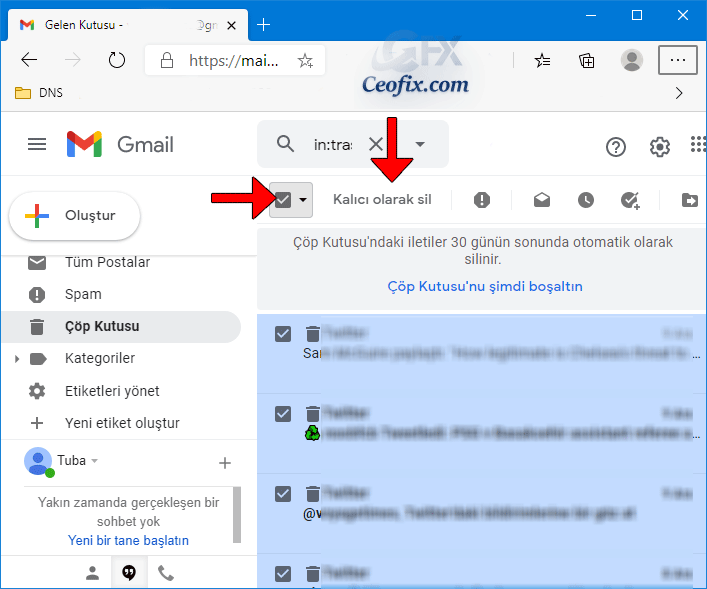Uncheck the first email's checkbox
707x589 pixels.
pos(283,334)
